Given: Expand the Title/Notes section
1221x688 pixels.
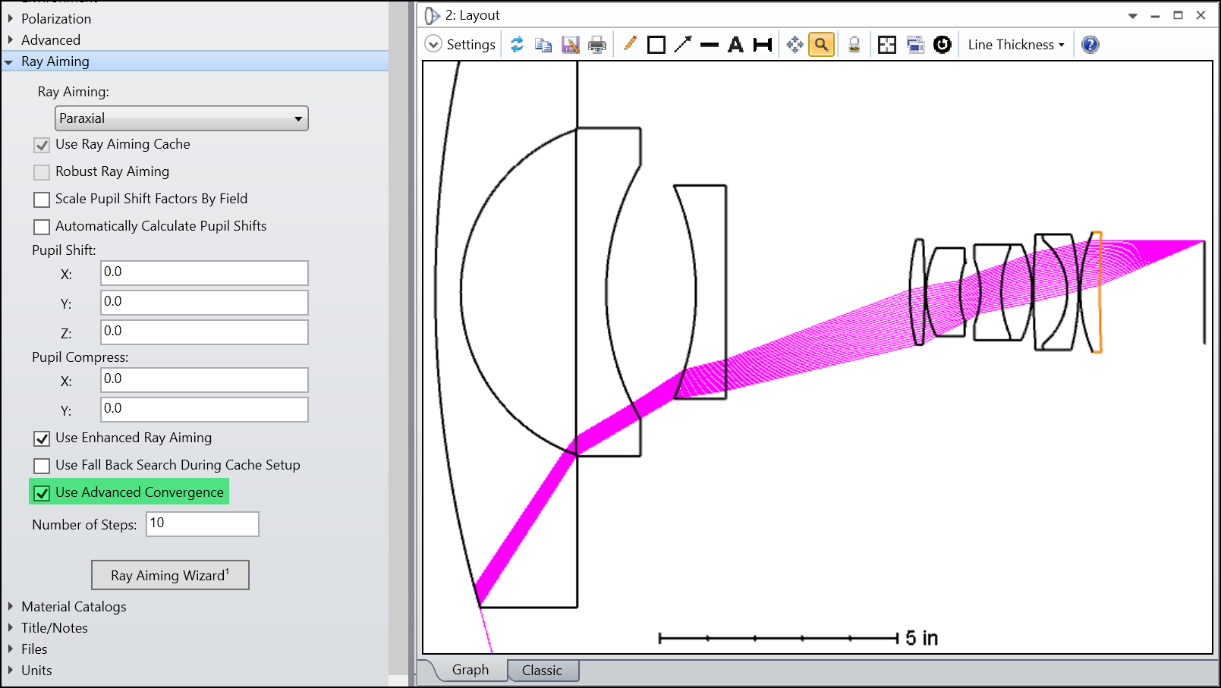Looking at the screenshot, I should 10,628.
